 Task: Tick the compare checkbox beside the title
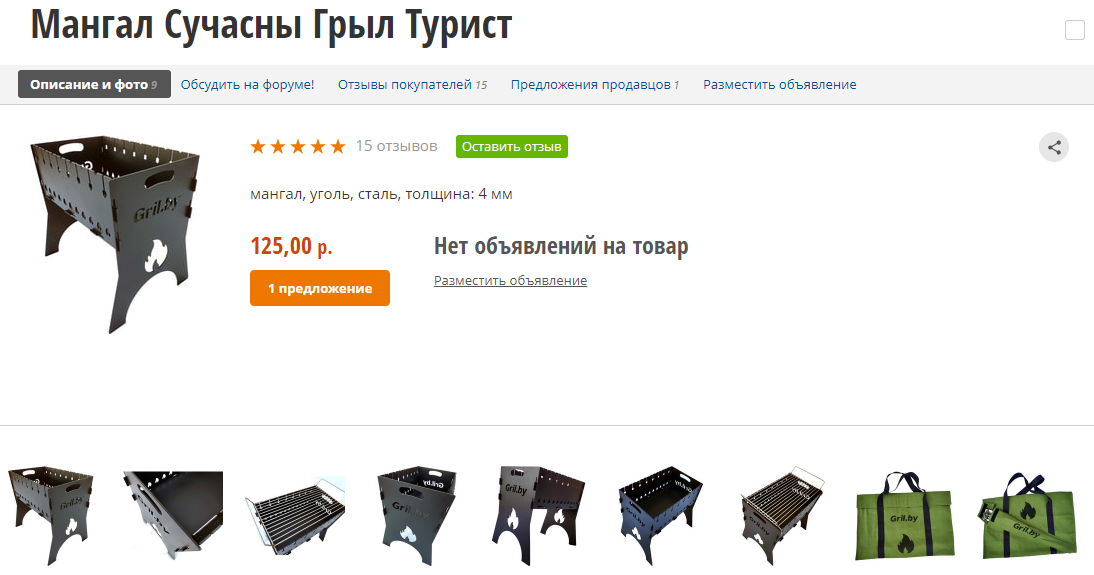(1074, 31)
